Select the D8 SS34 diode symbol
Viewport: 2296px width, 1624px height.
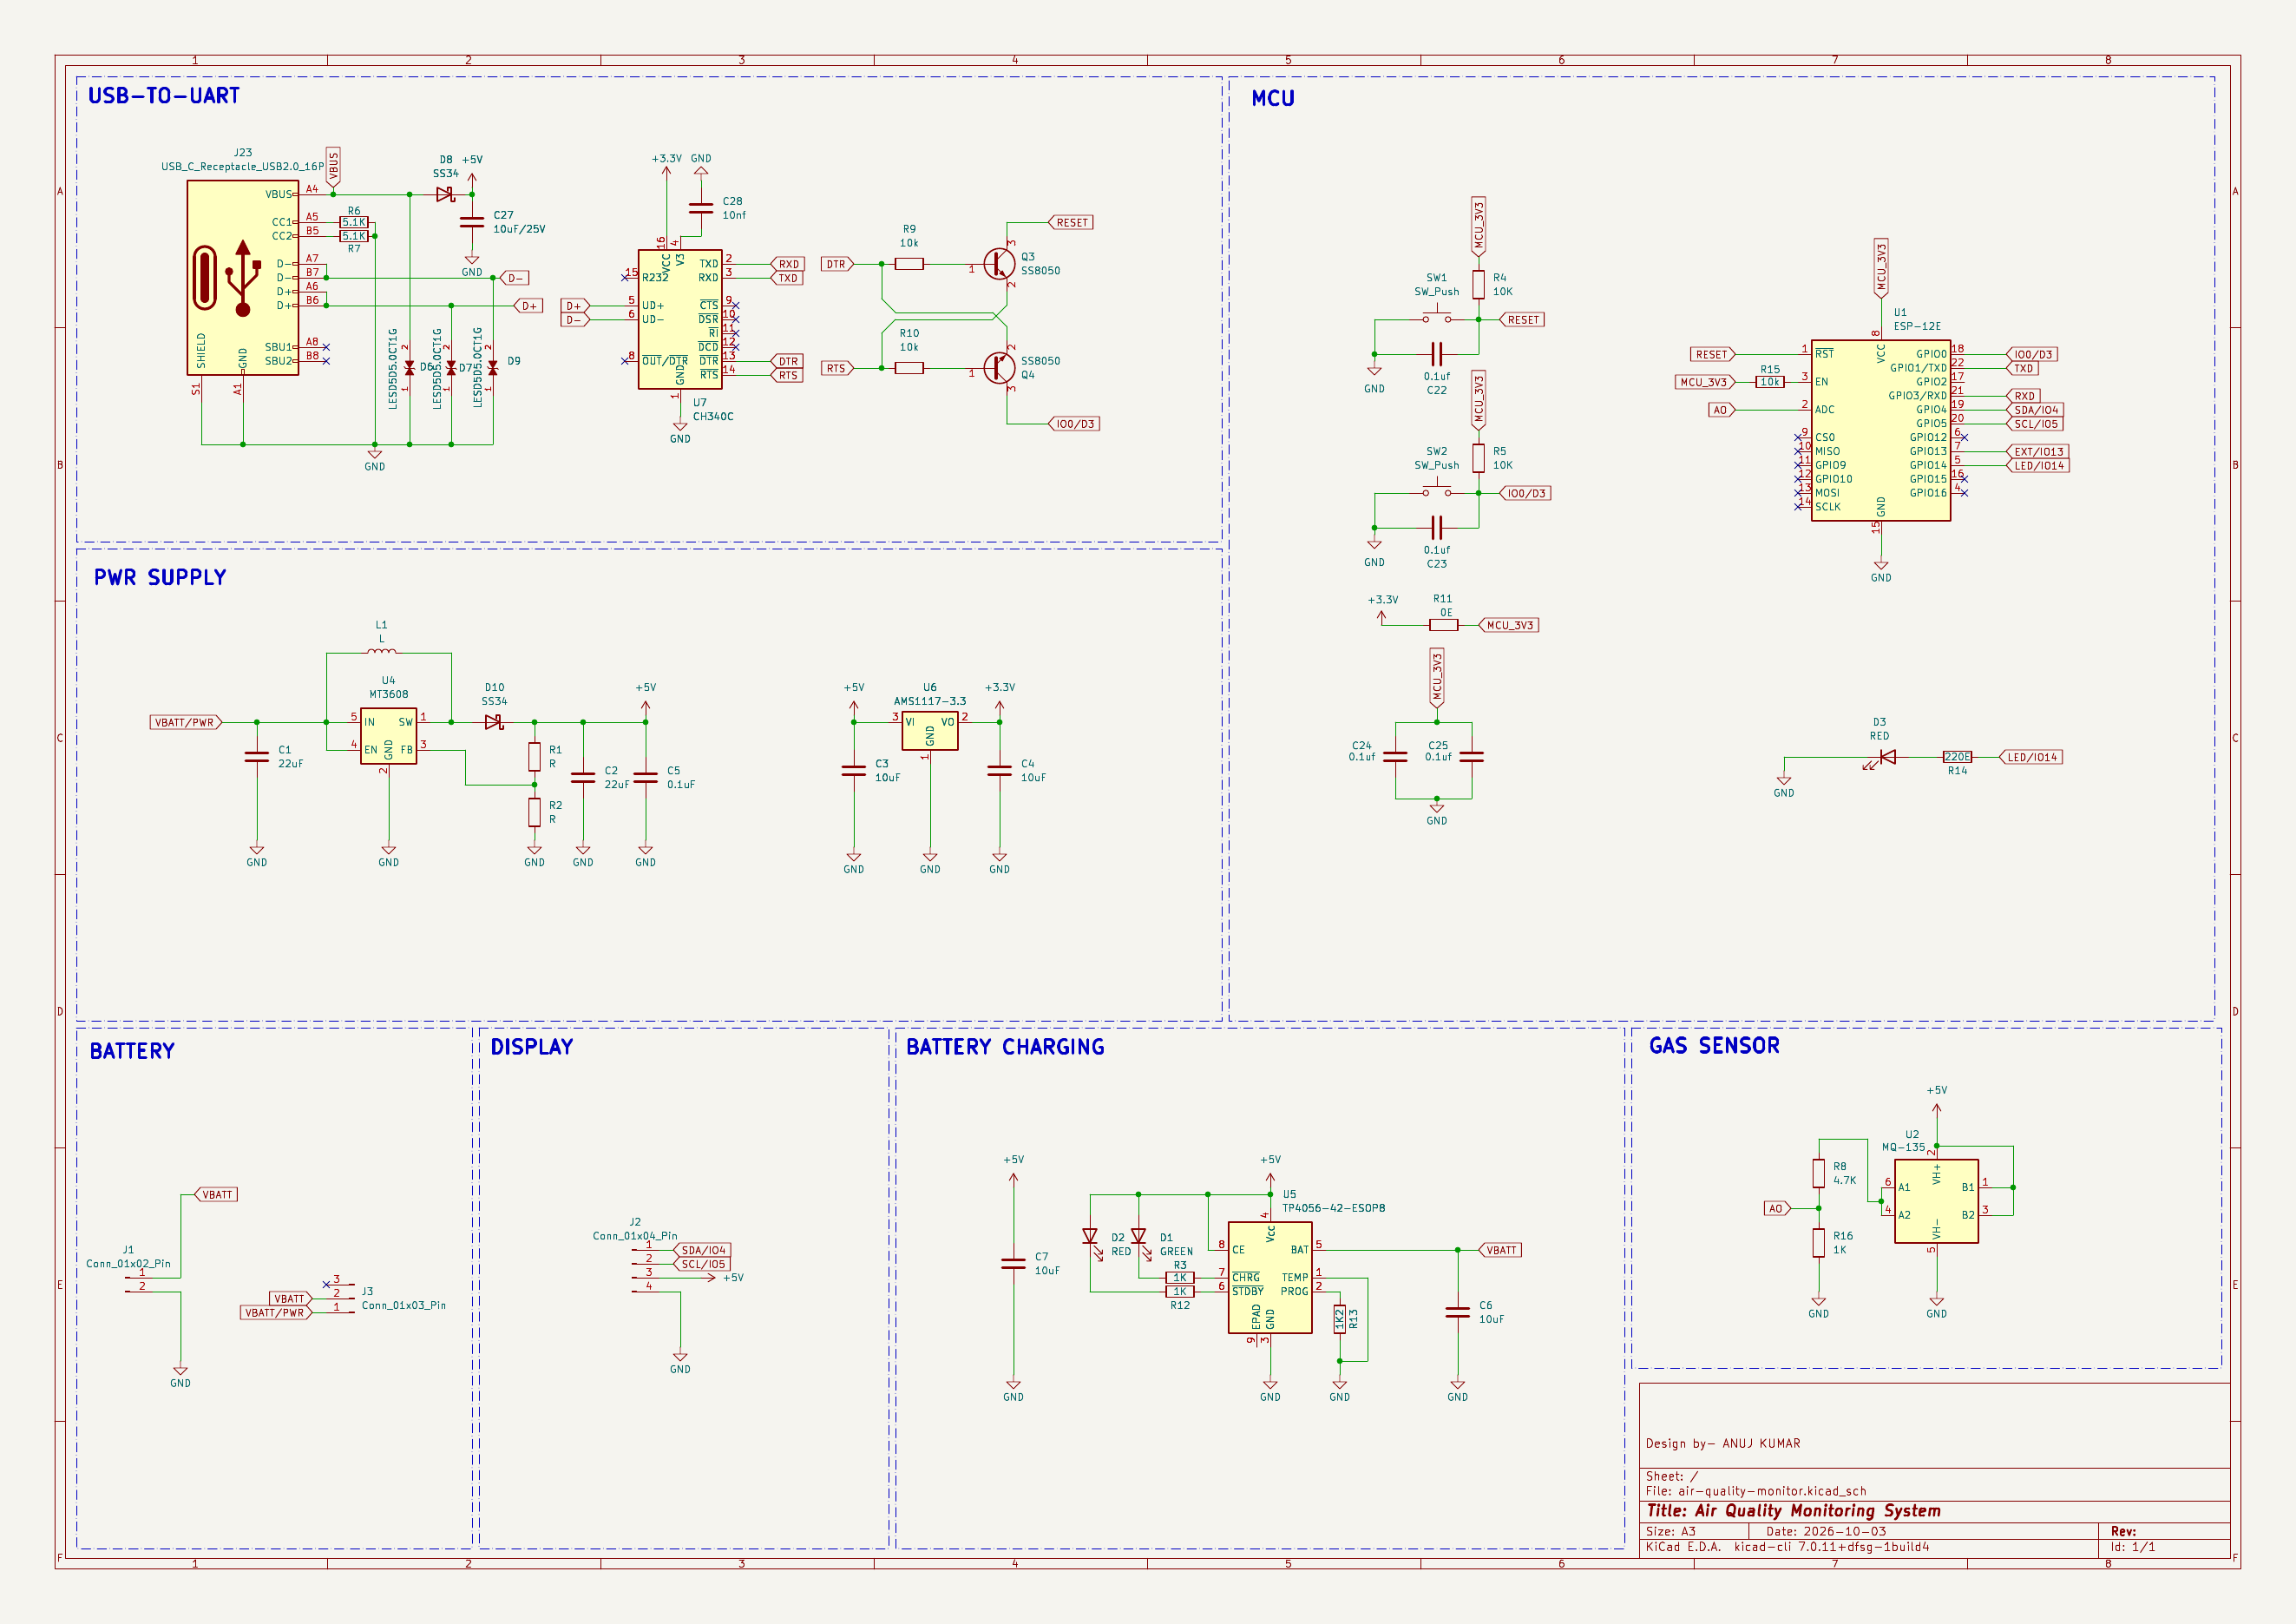click(445, 194)
